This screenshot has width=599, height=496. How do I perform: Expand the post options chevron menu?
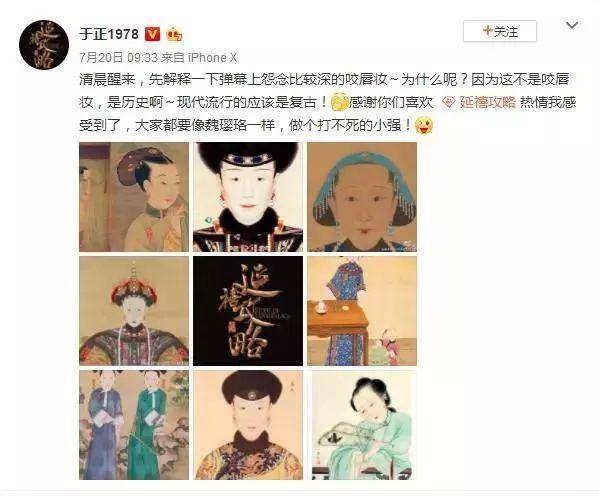571,26
